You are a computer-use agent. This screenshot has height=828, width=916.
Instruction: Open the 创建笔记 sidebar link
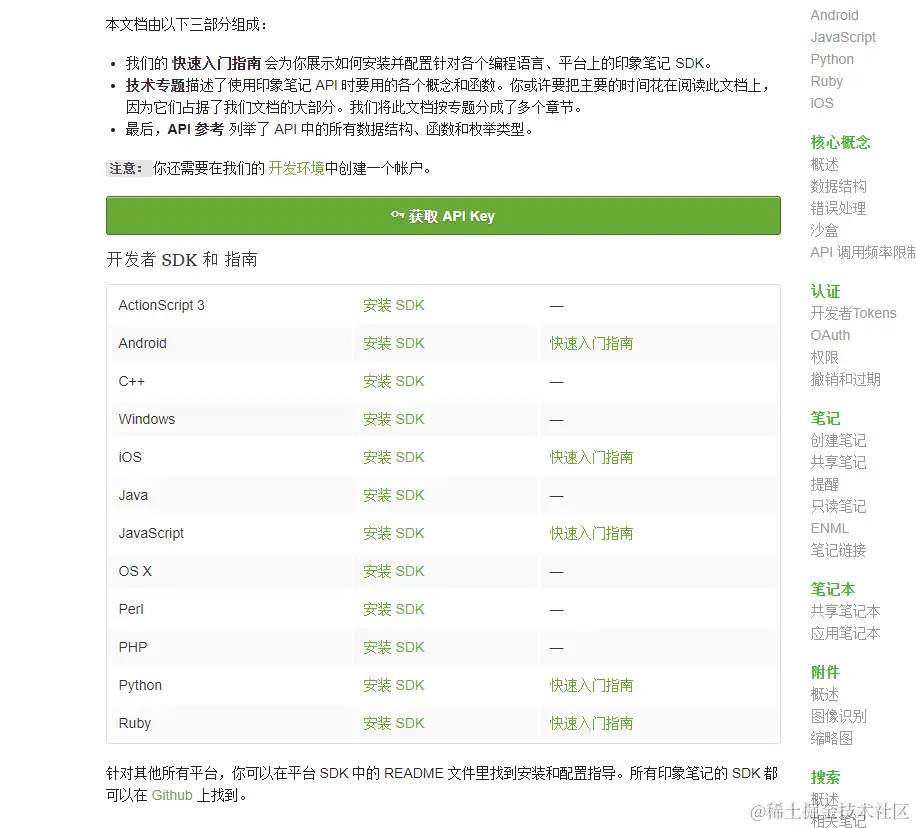pyautogui.click(x=838, y=440)
